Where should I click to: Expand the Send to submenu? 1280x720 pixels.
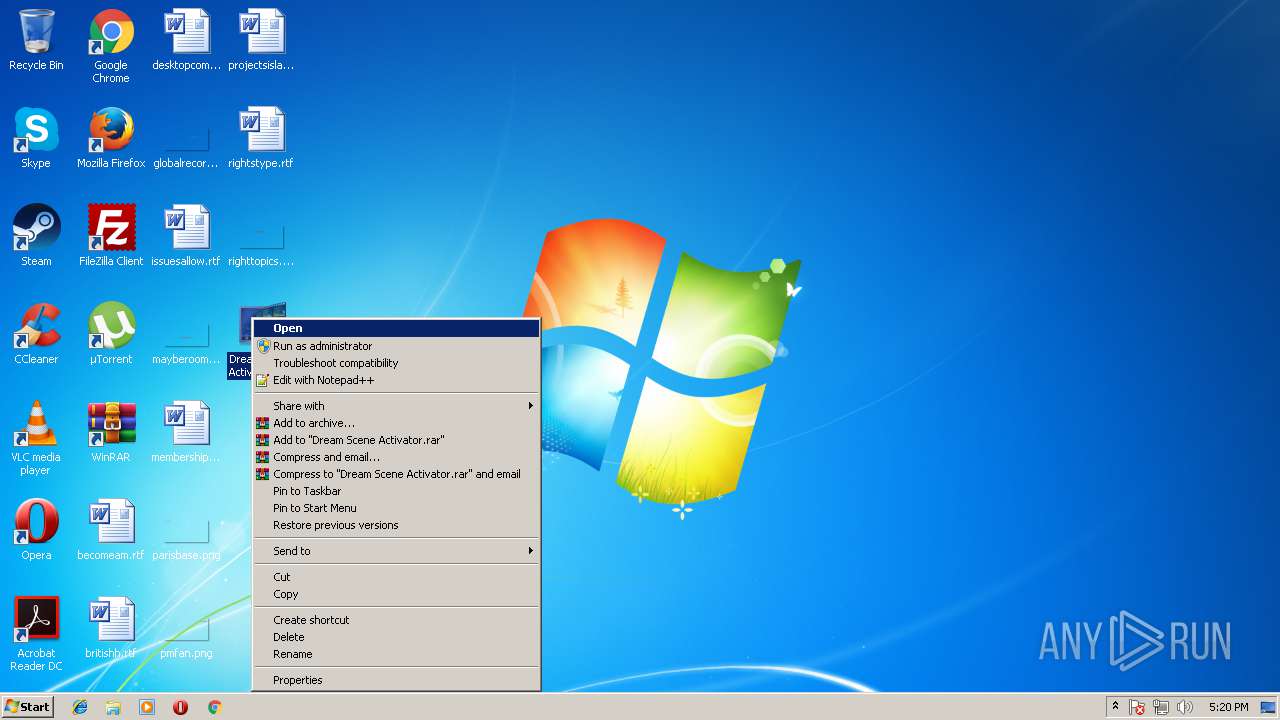[396, 551]
